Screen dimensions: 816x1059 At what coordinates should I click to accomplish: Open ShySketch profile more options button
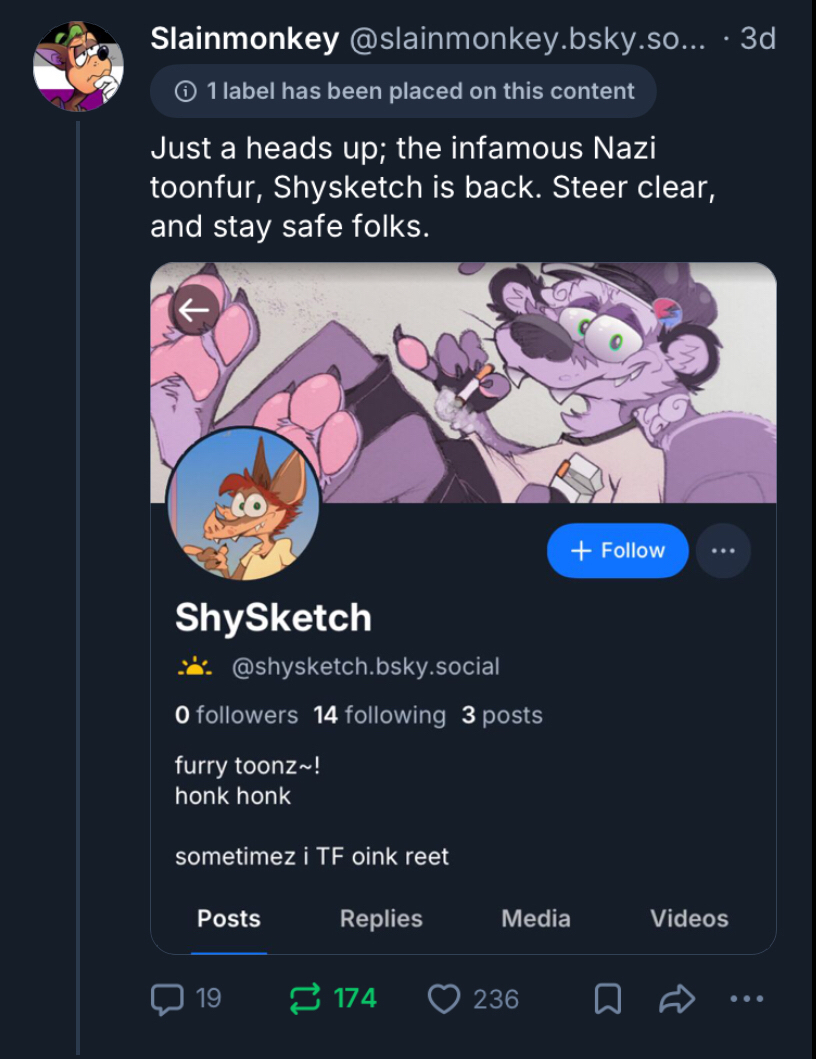tap(723, 551)
